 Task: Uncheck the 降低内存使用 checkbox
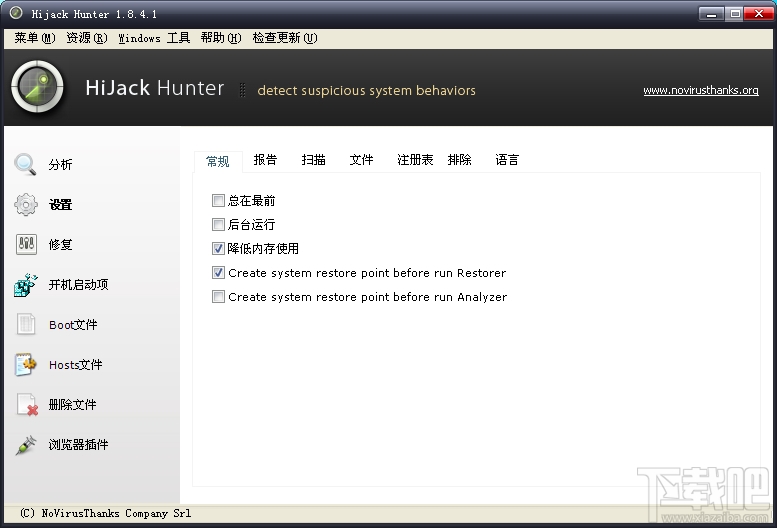click(218, 248)
